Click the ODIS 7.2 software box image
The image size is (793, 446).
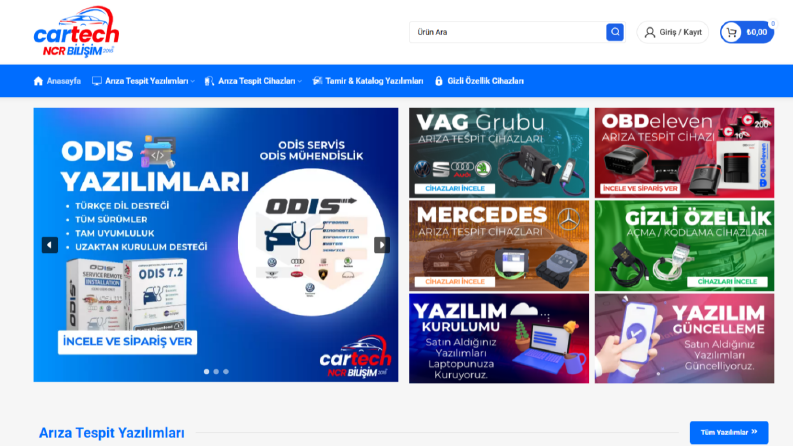[x=155, y=295]
